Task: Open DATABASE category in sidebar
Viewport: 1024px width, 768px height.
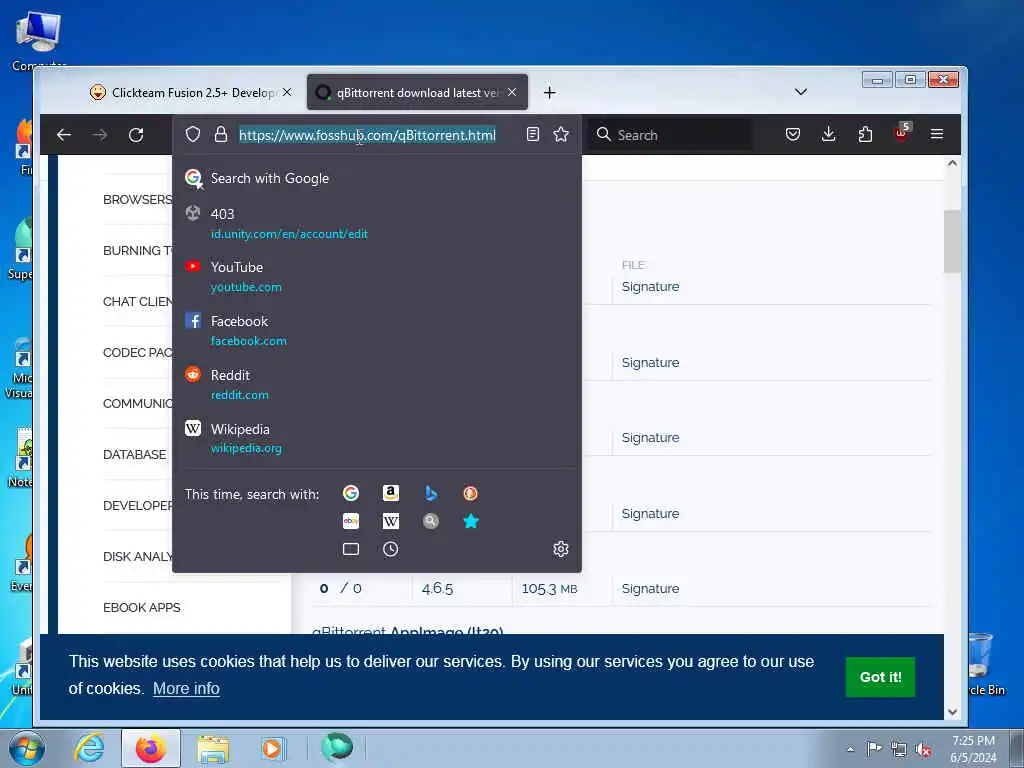Action: click(135, 455)
